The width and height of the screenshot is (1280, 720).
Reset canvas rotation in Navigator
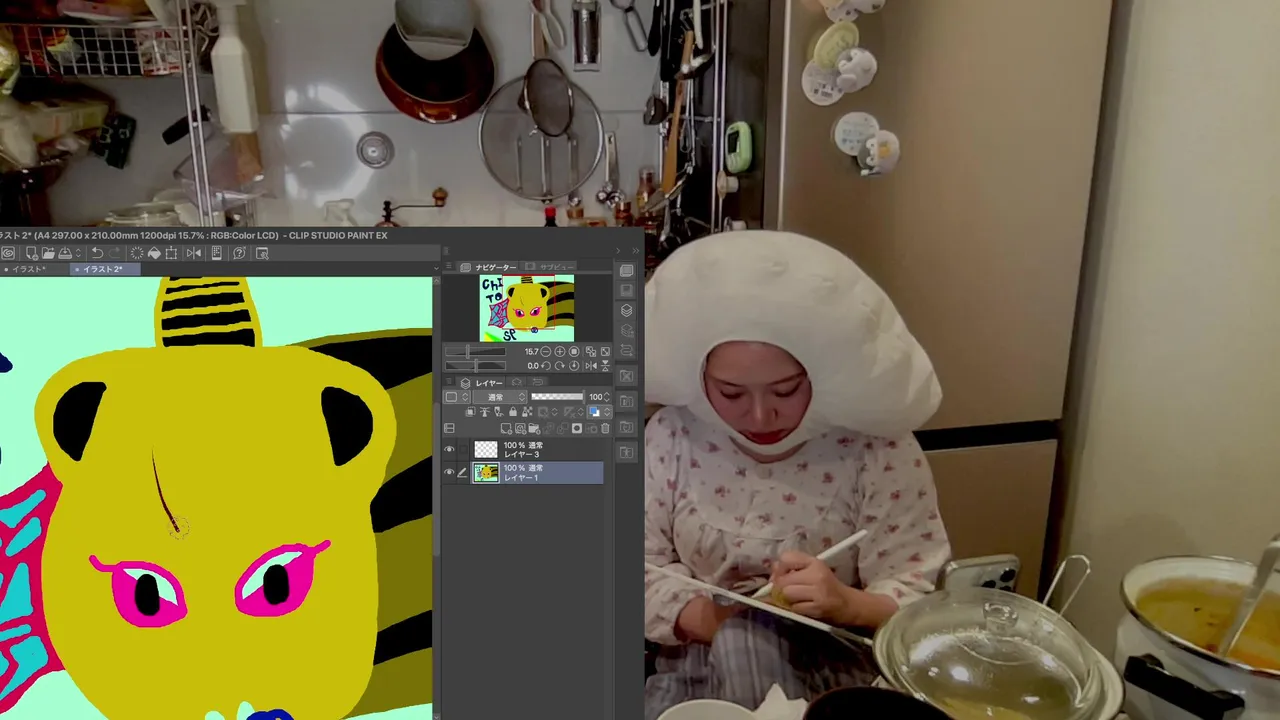click(574, 366)
